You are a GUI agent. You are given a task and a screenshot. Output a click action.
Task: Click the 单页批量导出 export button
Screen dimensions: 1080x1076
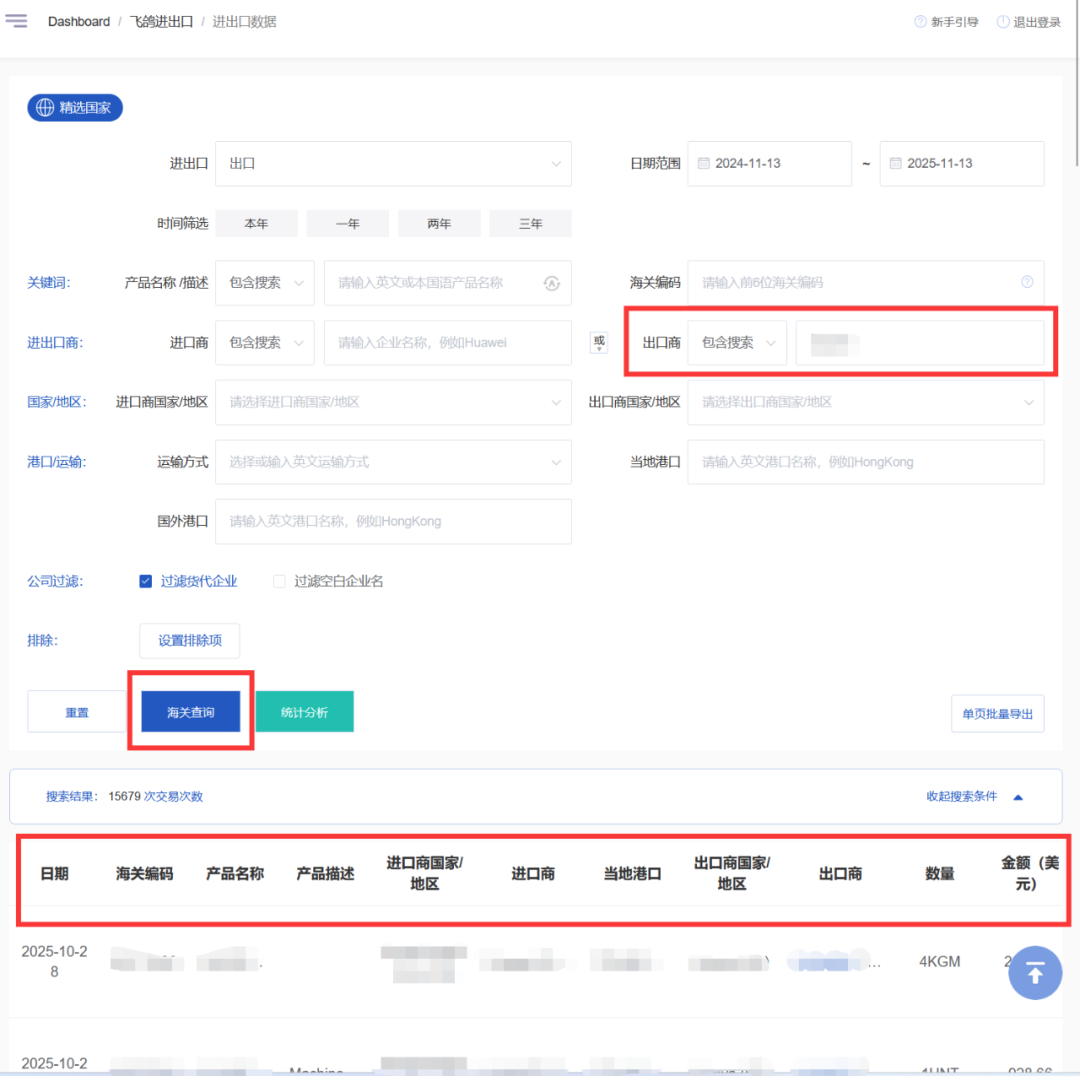997,714
